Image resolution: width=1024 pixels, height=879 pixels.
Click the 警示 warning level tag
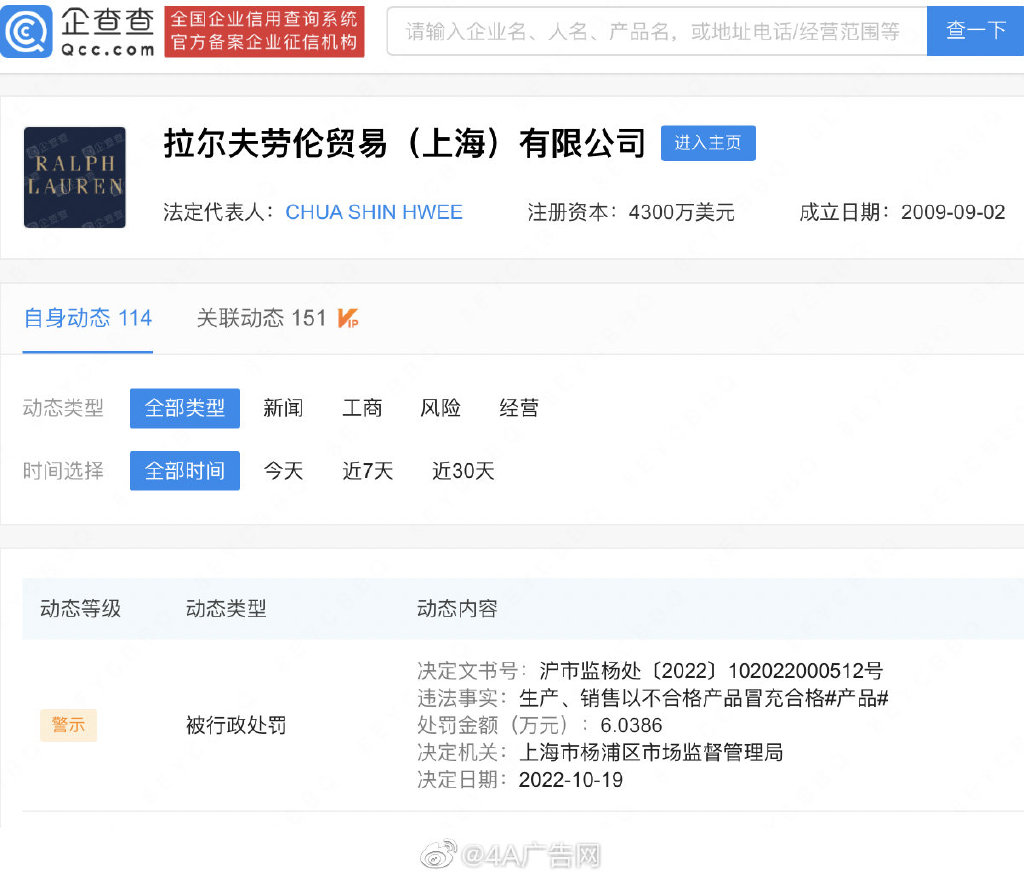click(69, 725)
